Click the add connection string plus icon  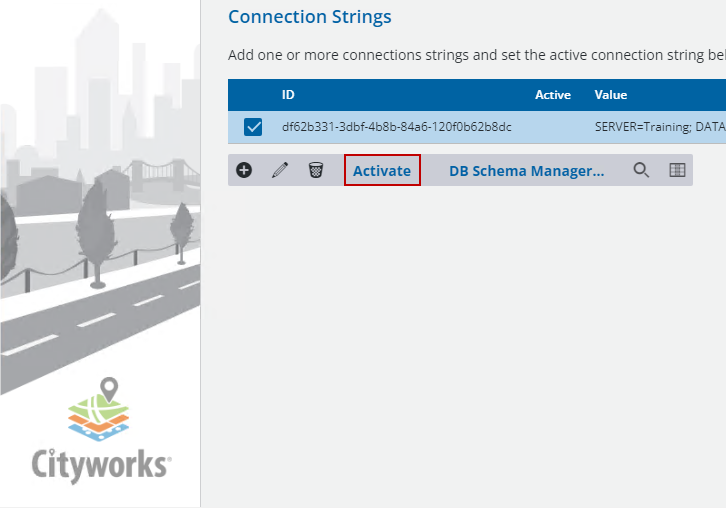point(244,170)
